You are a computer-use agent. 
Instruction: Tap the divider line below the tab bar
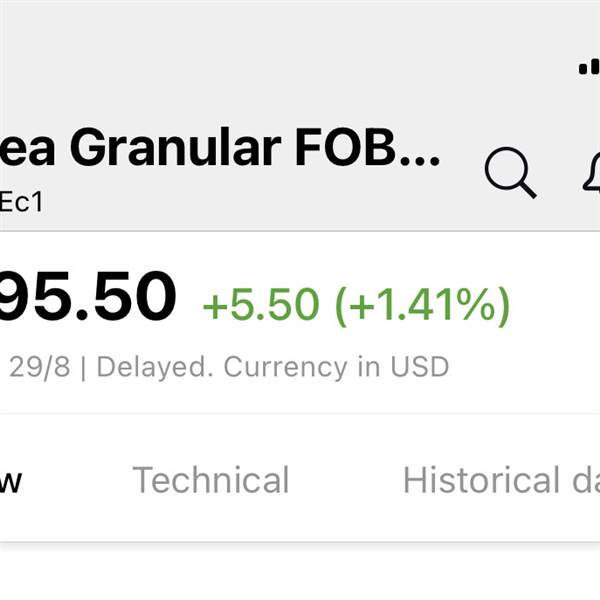(x=300, y=542)
